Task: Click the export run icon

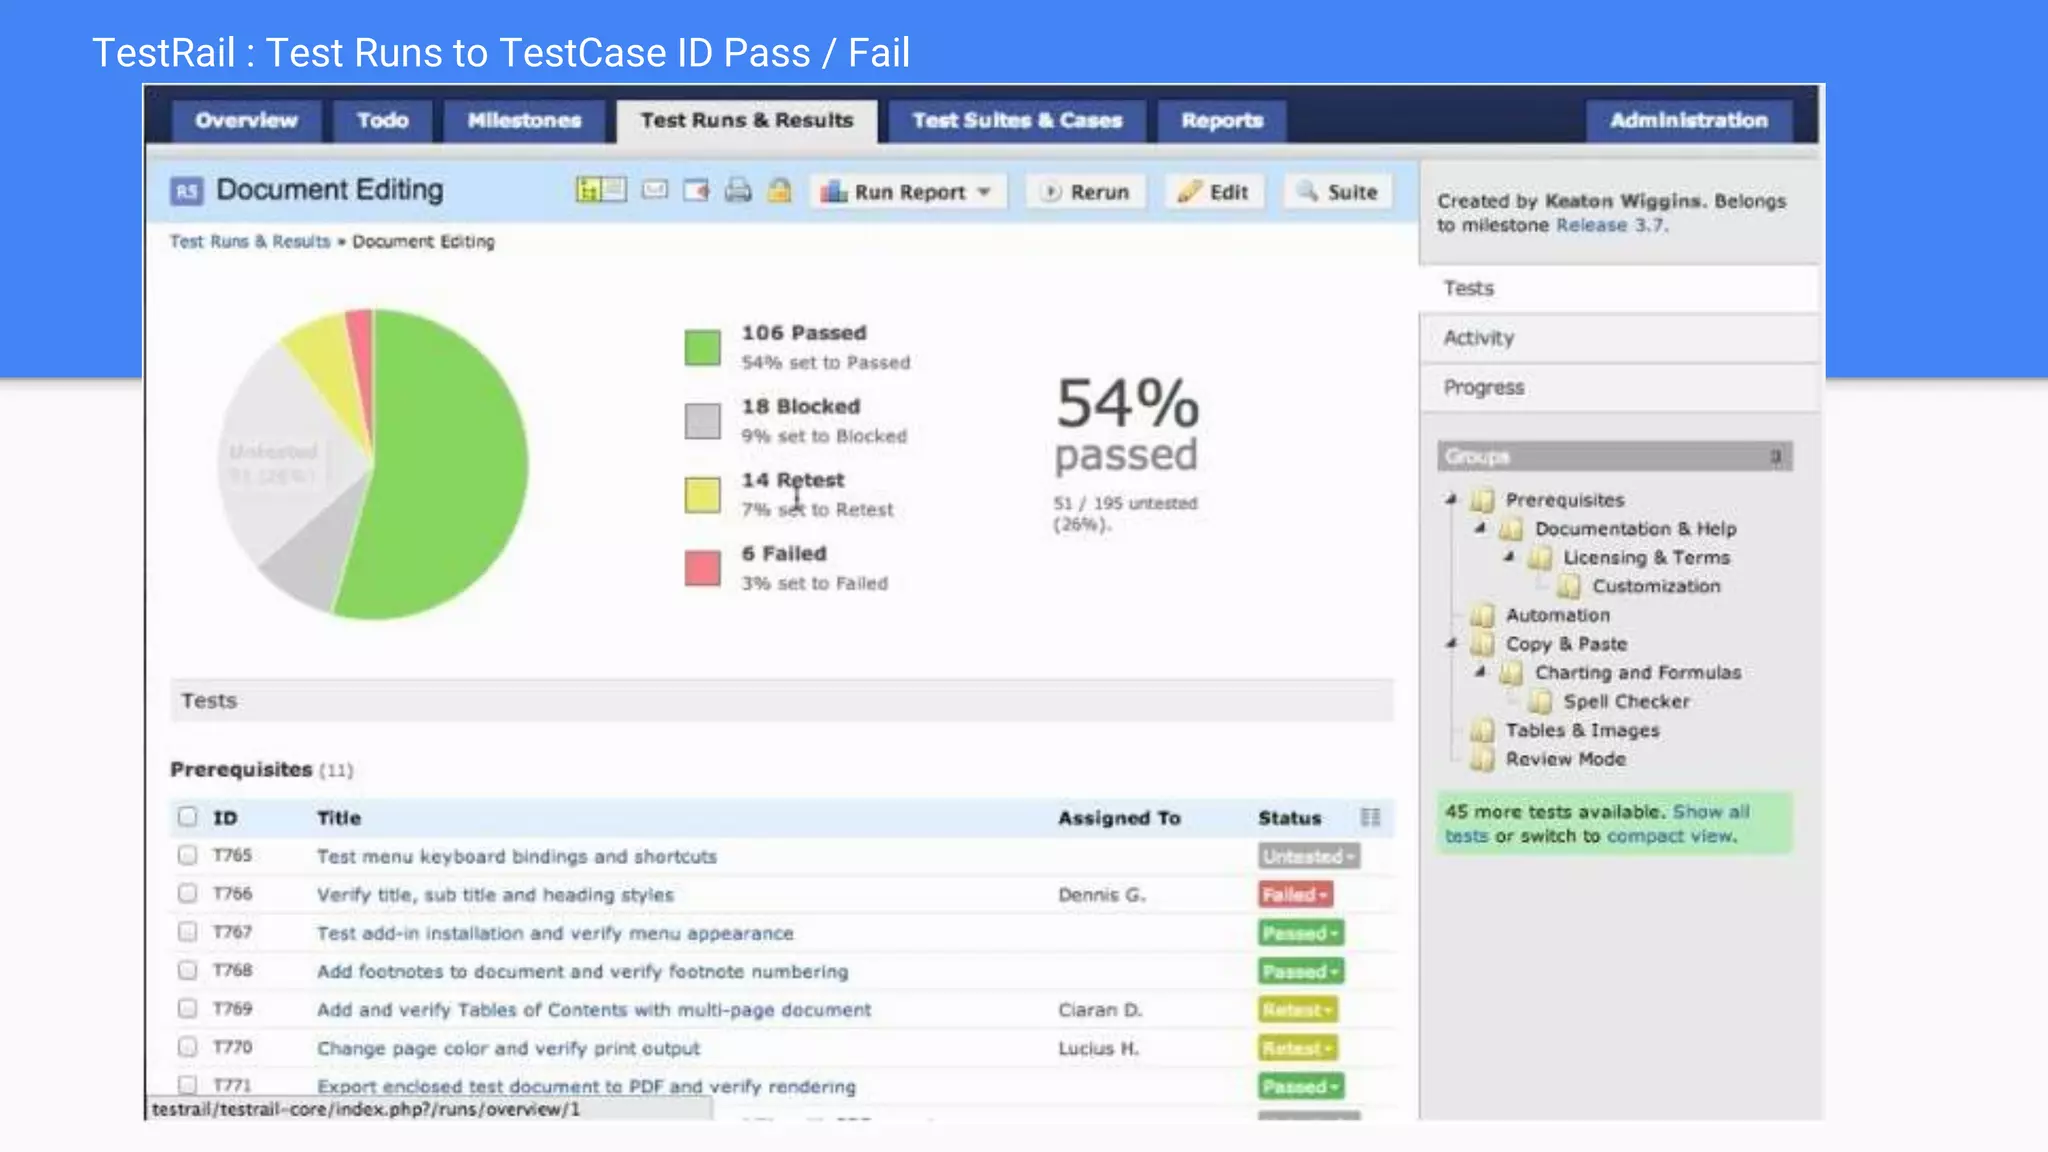Action: (696, 190)
